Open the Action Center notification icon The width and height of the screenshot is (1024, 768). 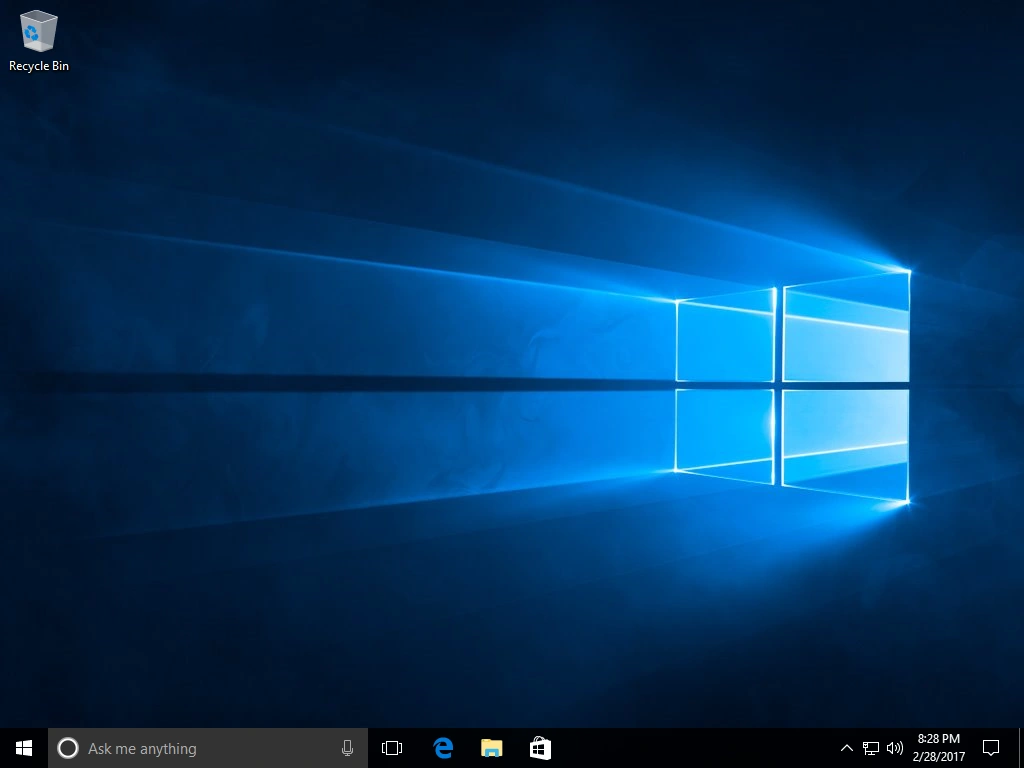click(x=990, y=747)
